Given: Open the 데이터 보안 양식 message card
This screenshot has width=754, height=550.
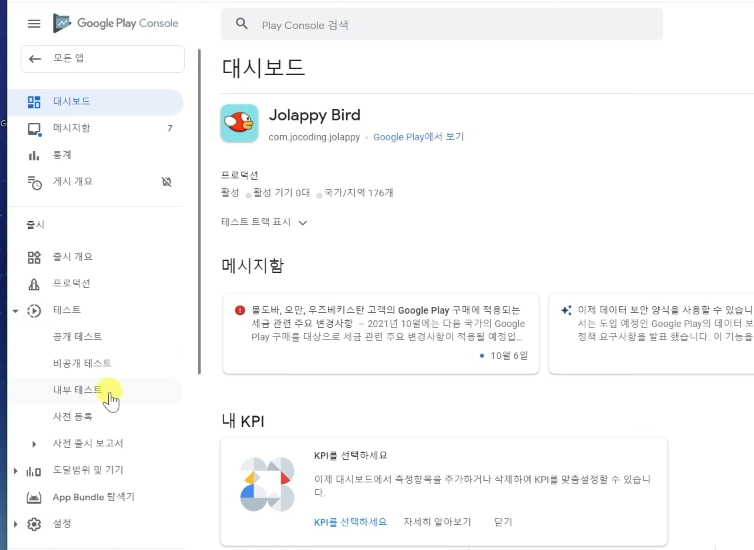Looking at the screenshot, I should tap(652, 334).
